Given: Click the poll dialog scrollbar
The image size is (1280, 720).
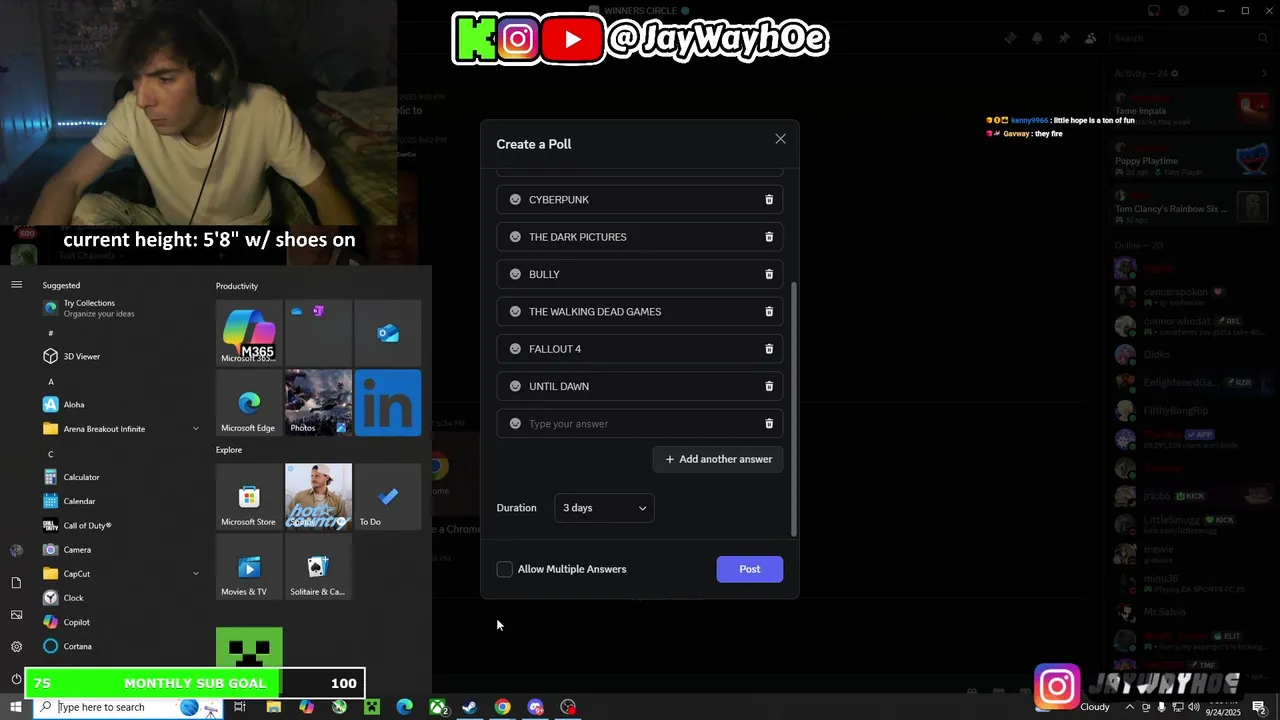Looking at the screenshot, I should (794, 408).
